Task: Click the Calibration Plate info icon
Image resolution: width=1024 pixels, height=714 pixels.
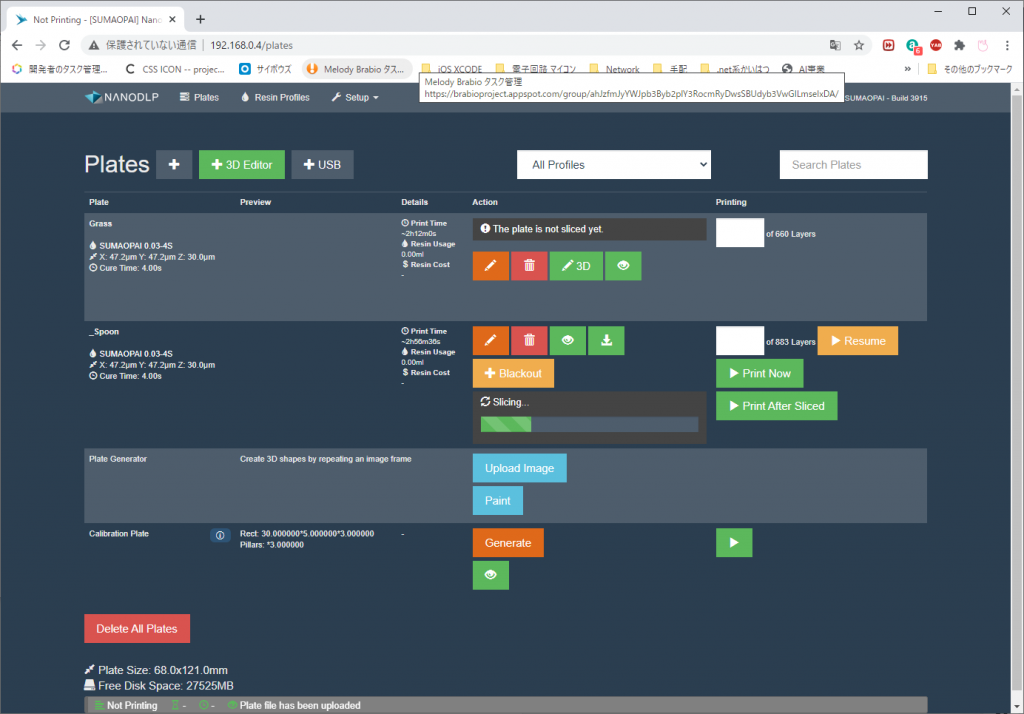Action: coord(220,535)
